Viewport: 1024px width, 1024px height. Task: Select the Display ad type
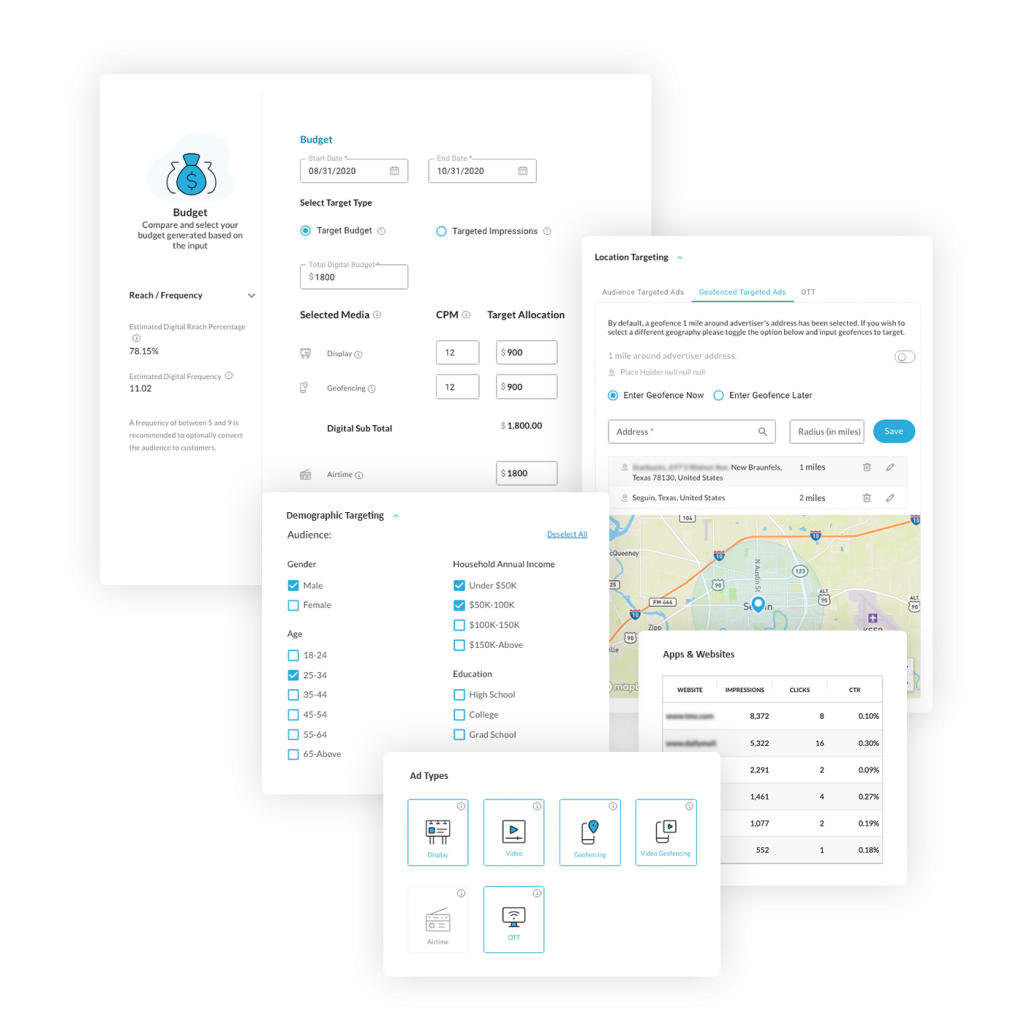[x=438, y=832]
